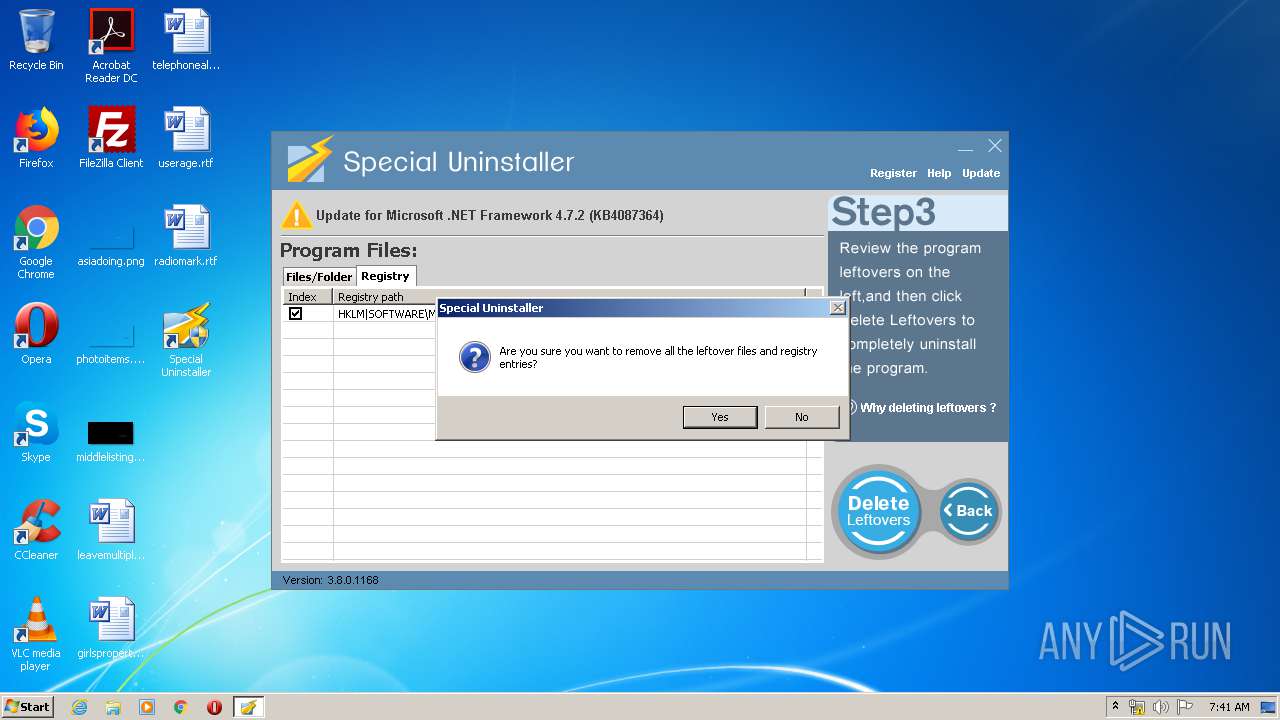The width and height of the screenshot is (1280, 720).
Task: Open the Help menu link
Action: click(939, 173)
